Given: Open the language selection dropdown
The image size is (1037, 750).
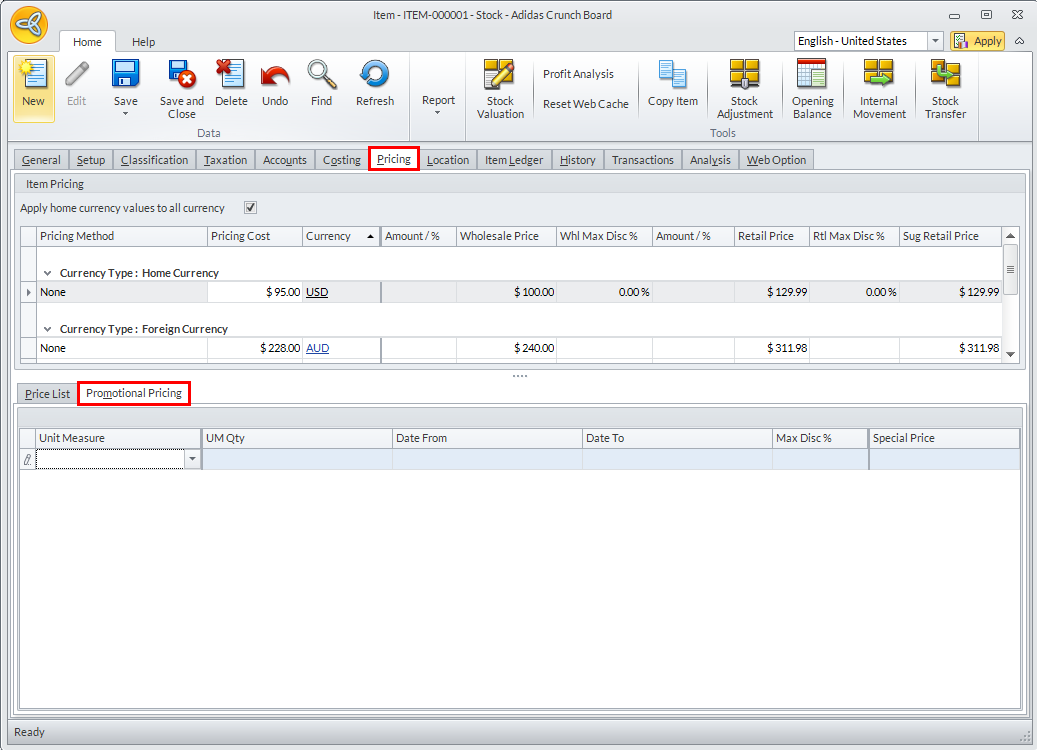Looking at the screenshot, I should pyautogui.click(x=935, y=41).
